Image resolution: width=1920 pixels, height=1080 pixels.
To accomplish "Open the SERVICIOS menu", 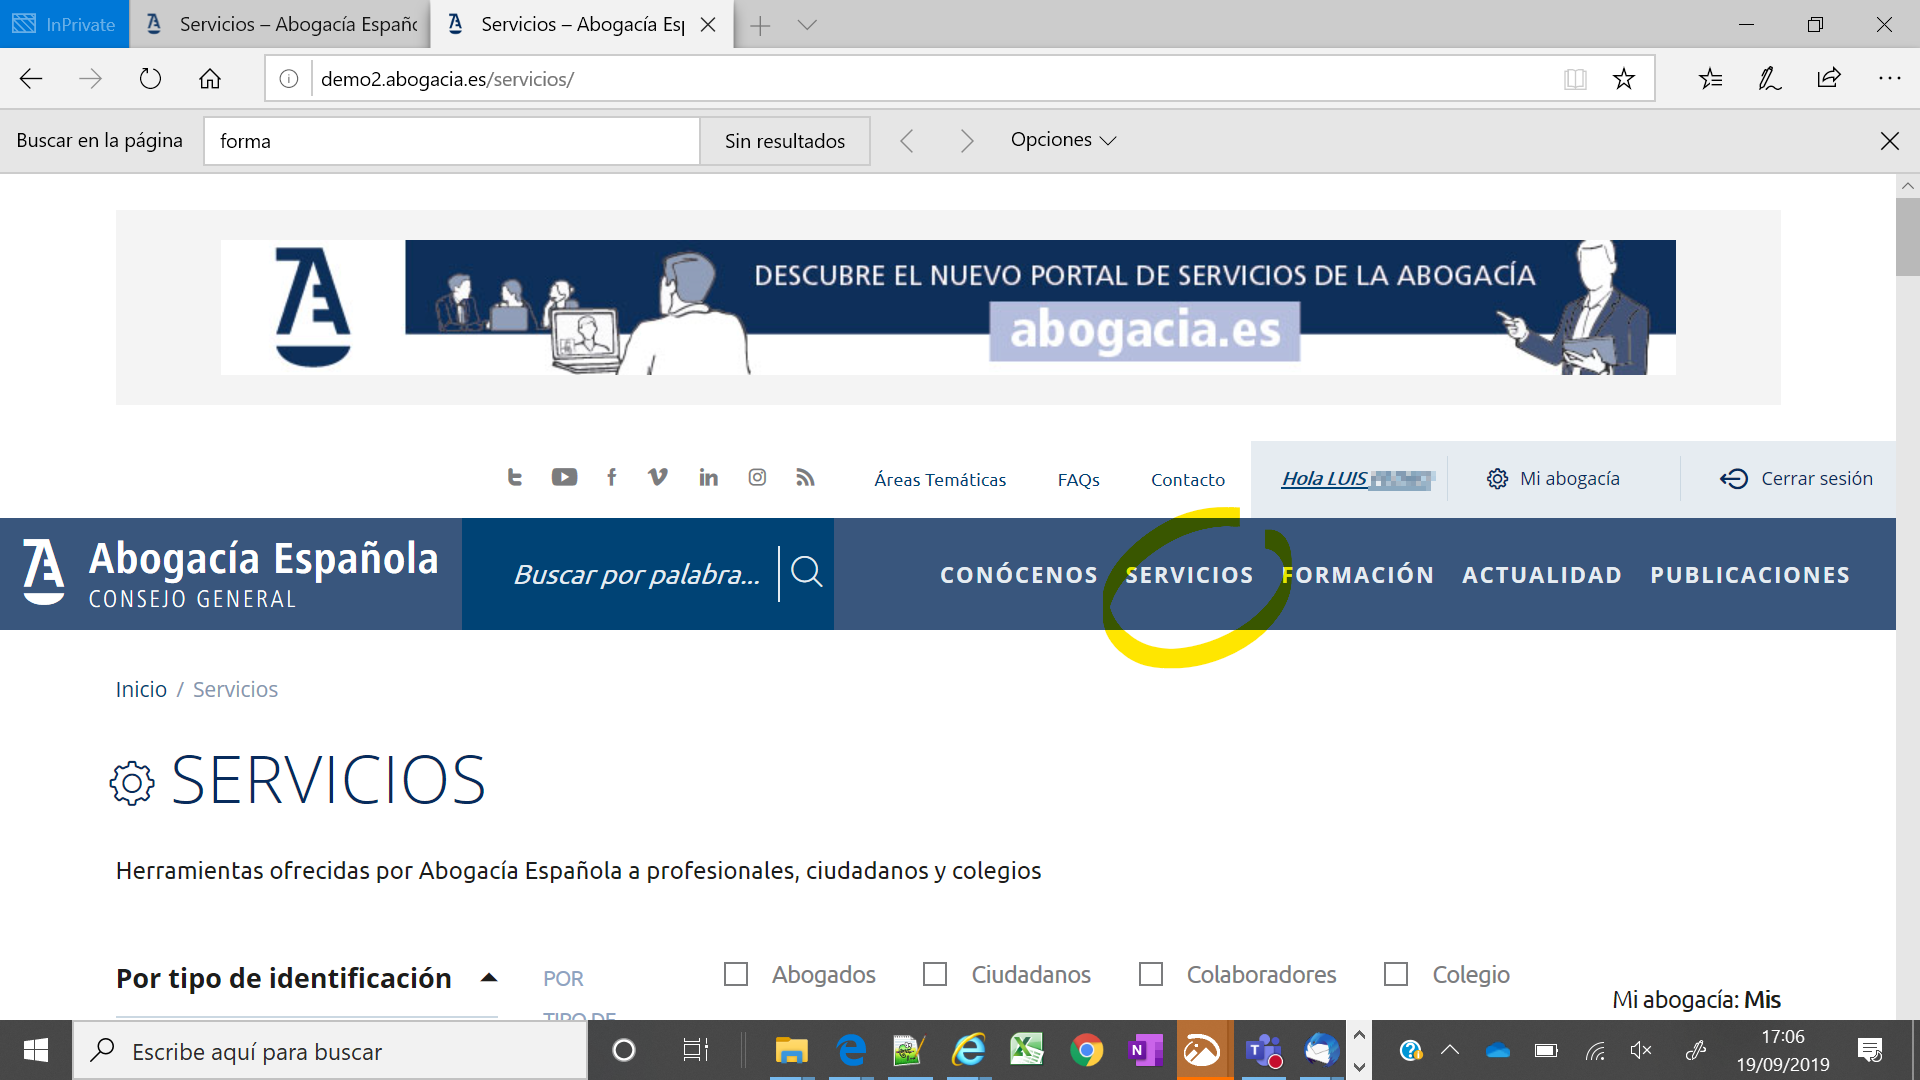I will [x=1190, y=575].
